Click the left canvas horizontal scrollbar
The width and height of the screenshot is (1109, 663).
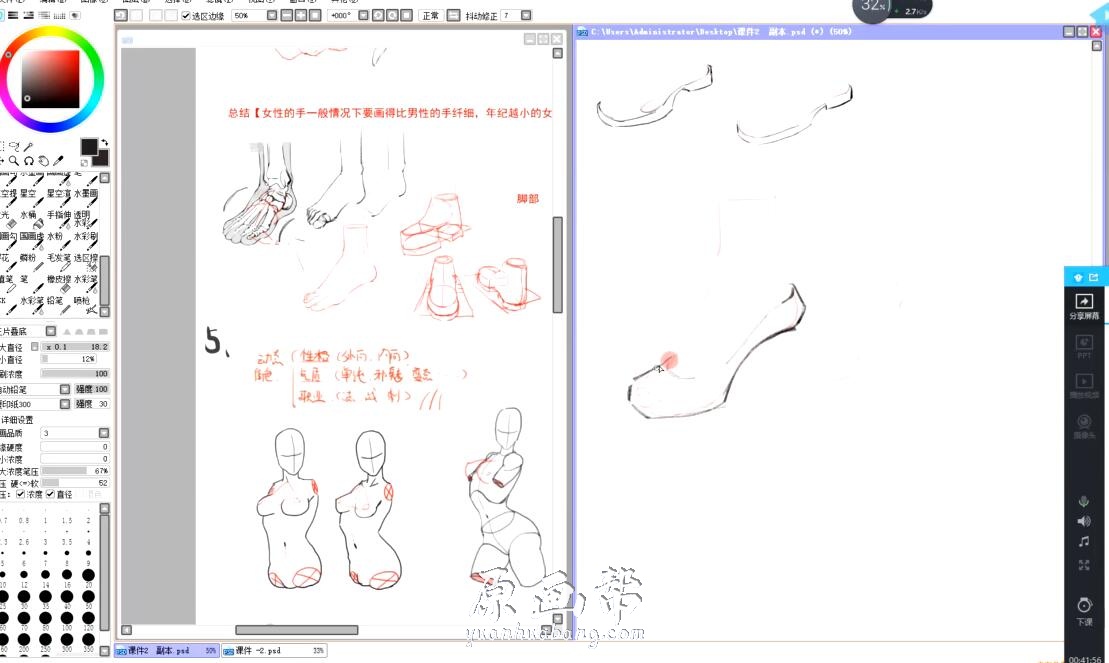[x=296, y=630]
